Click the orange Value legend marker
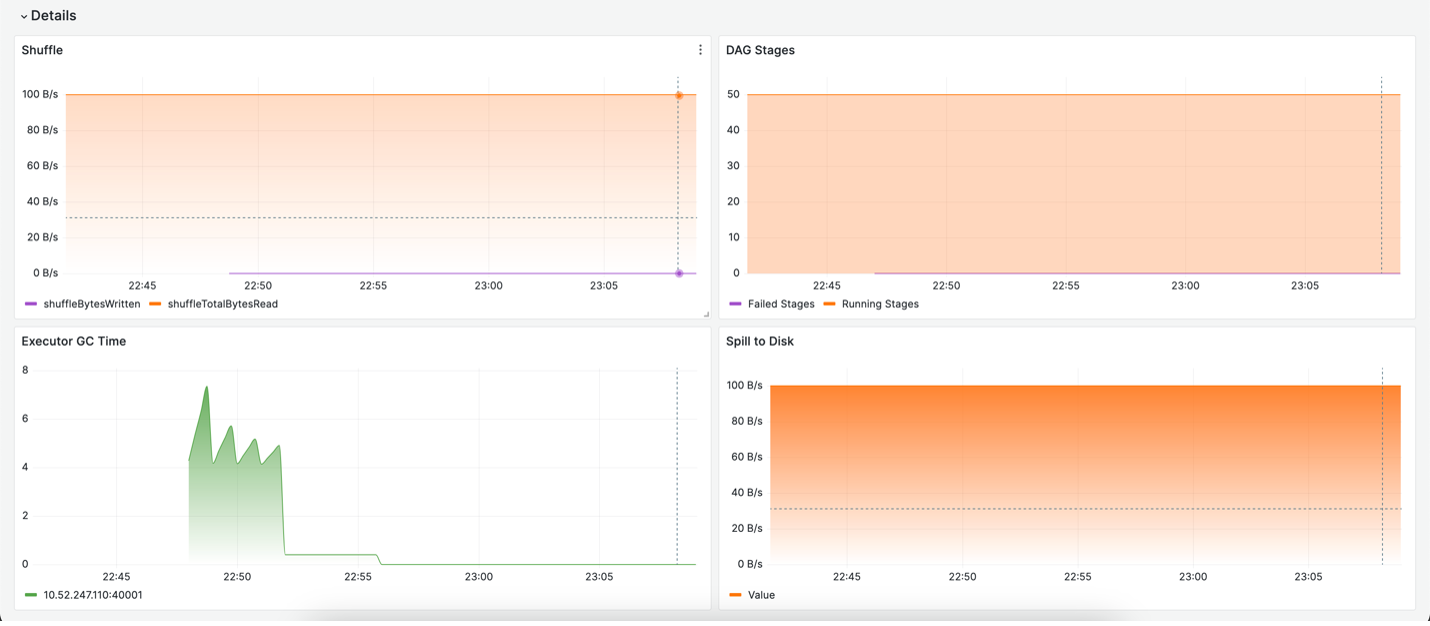 pos(734,595)
